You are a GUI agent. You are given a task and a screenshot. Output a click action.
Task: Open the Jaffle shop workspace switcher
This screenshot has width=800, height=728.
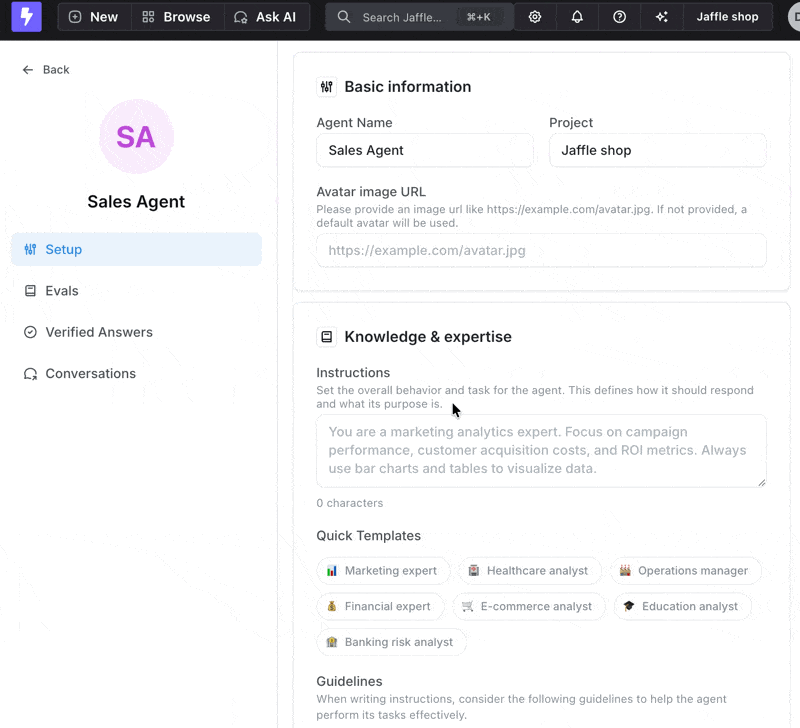click(x=728, y=16)
